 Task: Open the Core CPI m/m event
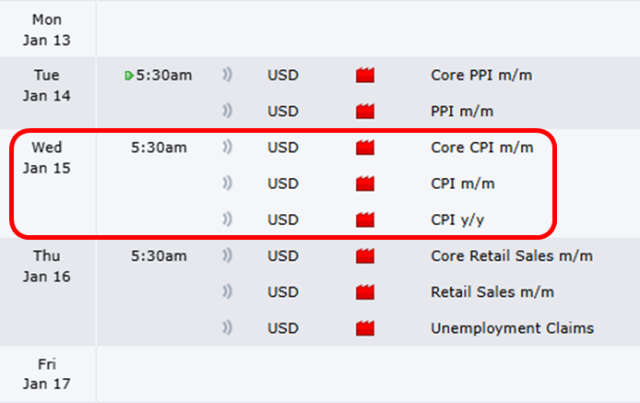pos(480,148)
